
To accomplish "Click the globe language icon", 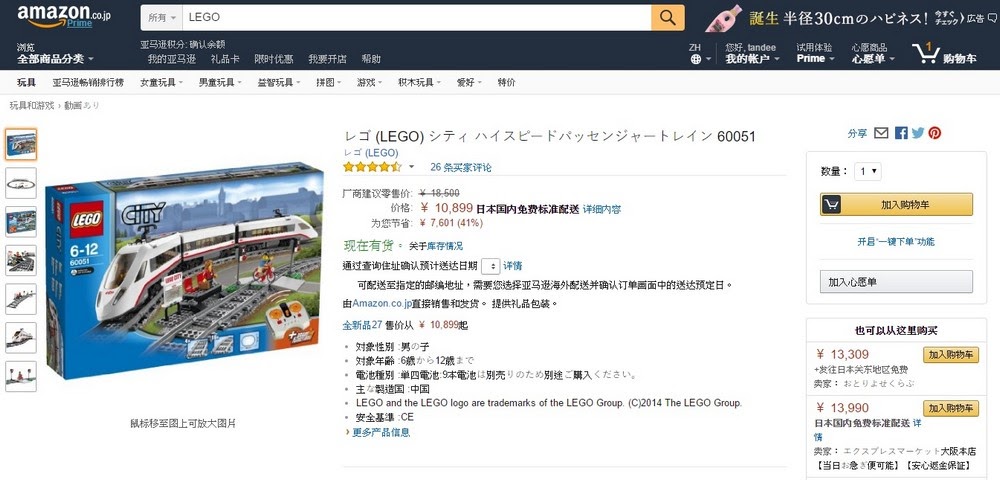I will coord(695,59).
